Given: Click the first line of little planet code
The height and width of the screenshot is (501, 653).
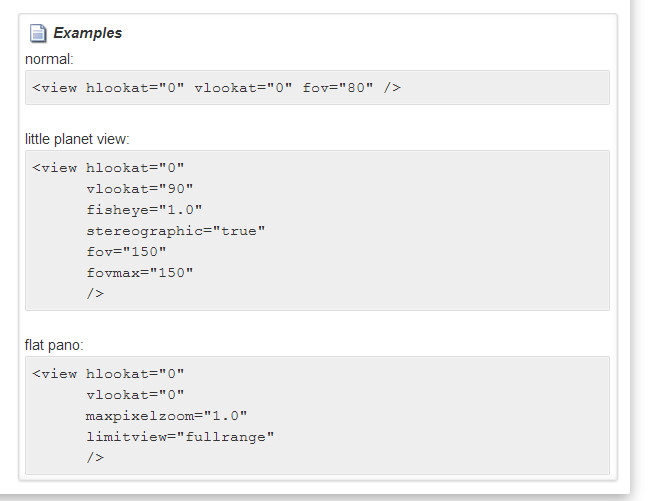Looking at the screenshot, I should pos(108,168).
